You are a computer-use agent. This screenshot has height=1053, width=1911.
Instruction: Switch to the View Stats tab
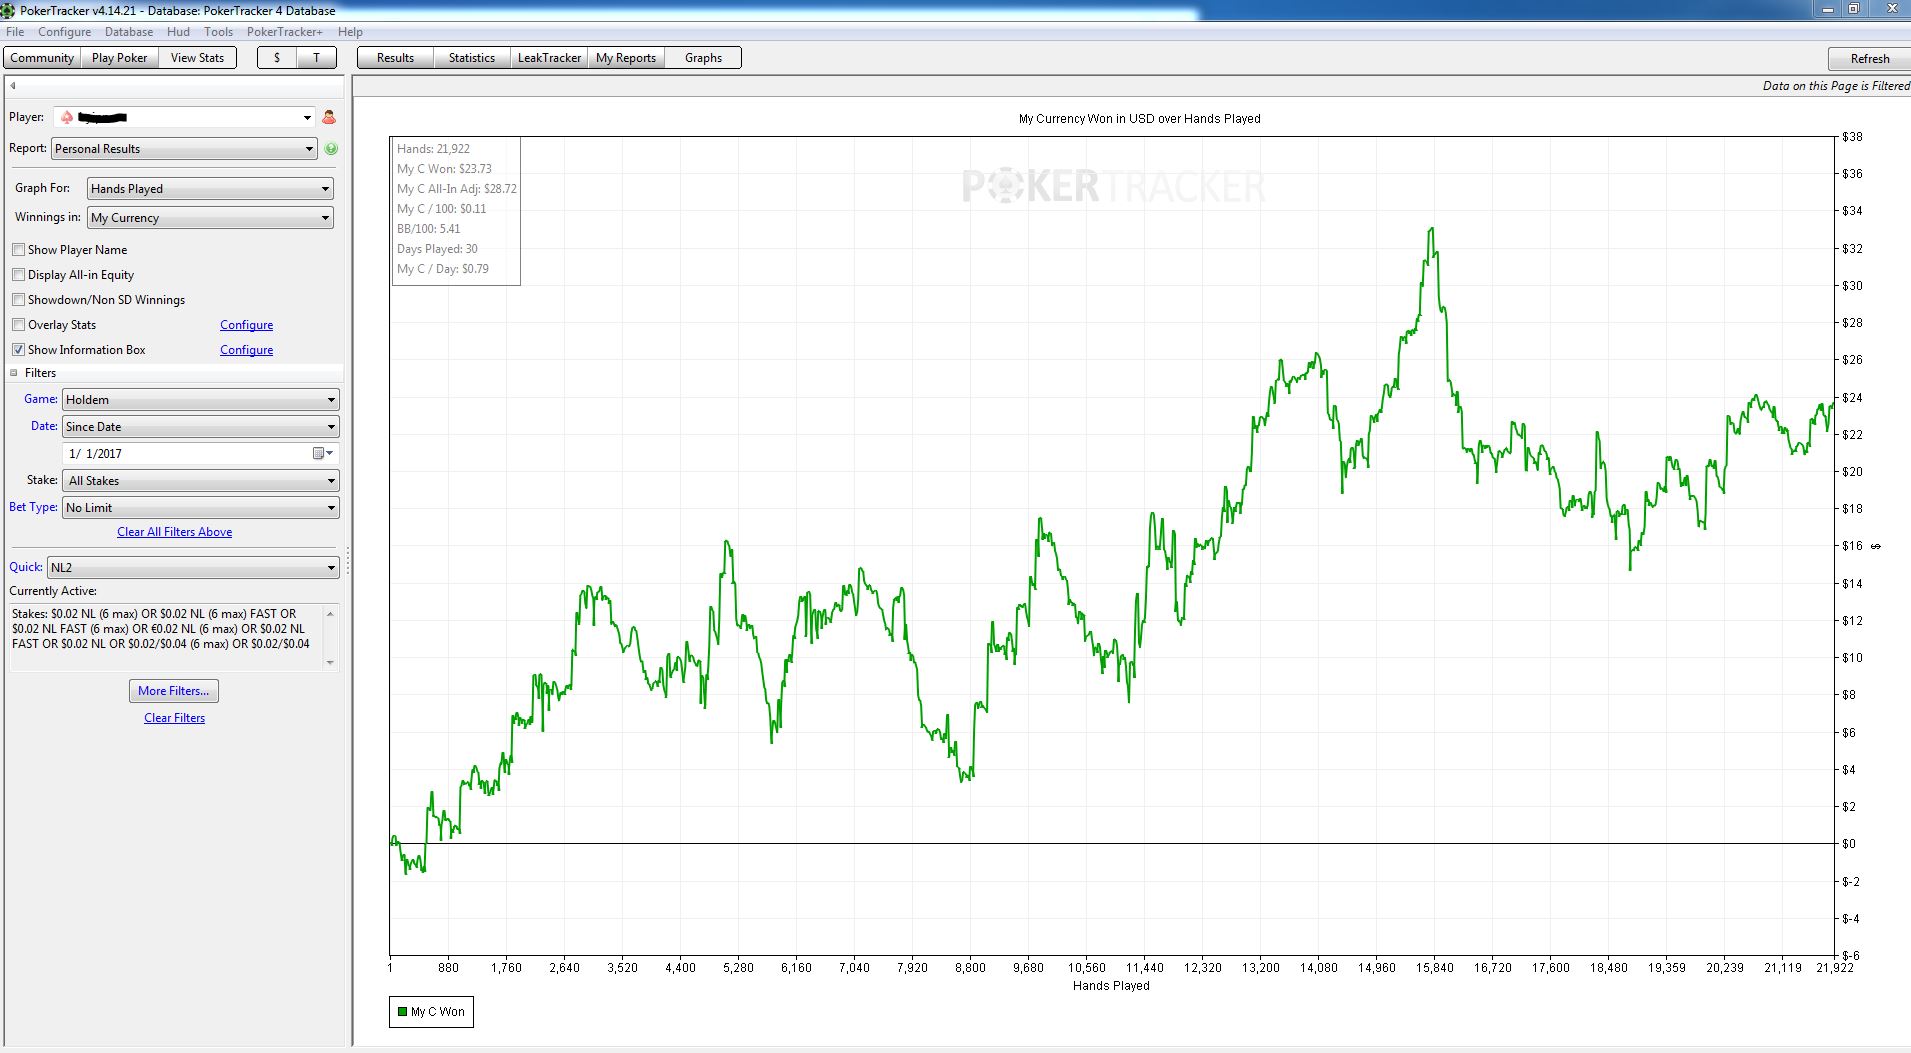(197, 58)
